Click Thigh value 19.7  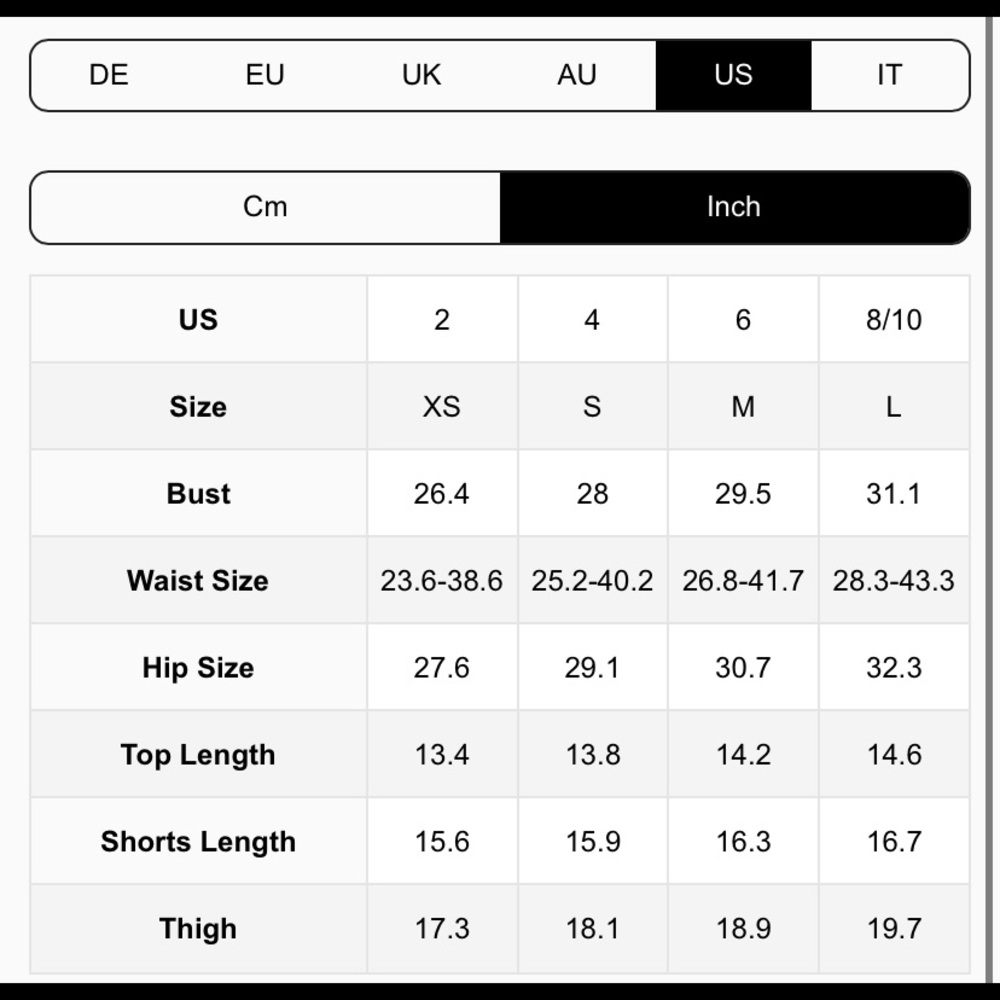tap(894, 929)
